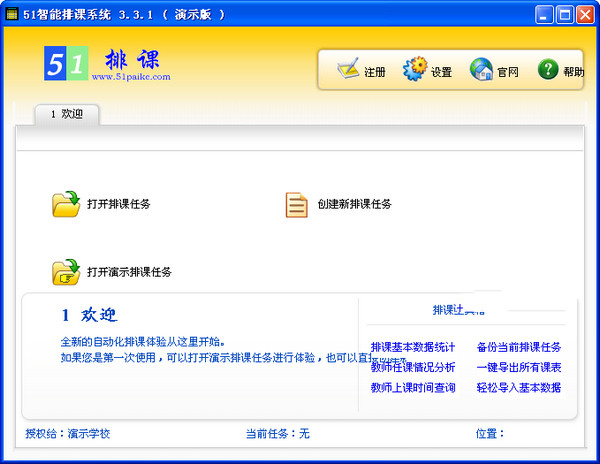The image size is (600, 464).
Task: Close the 51智能排课系统 window
Action: (x=585, y=15)
